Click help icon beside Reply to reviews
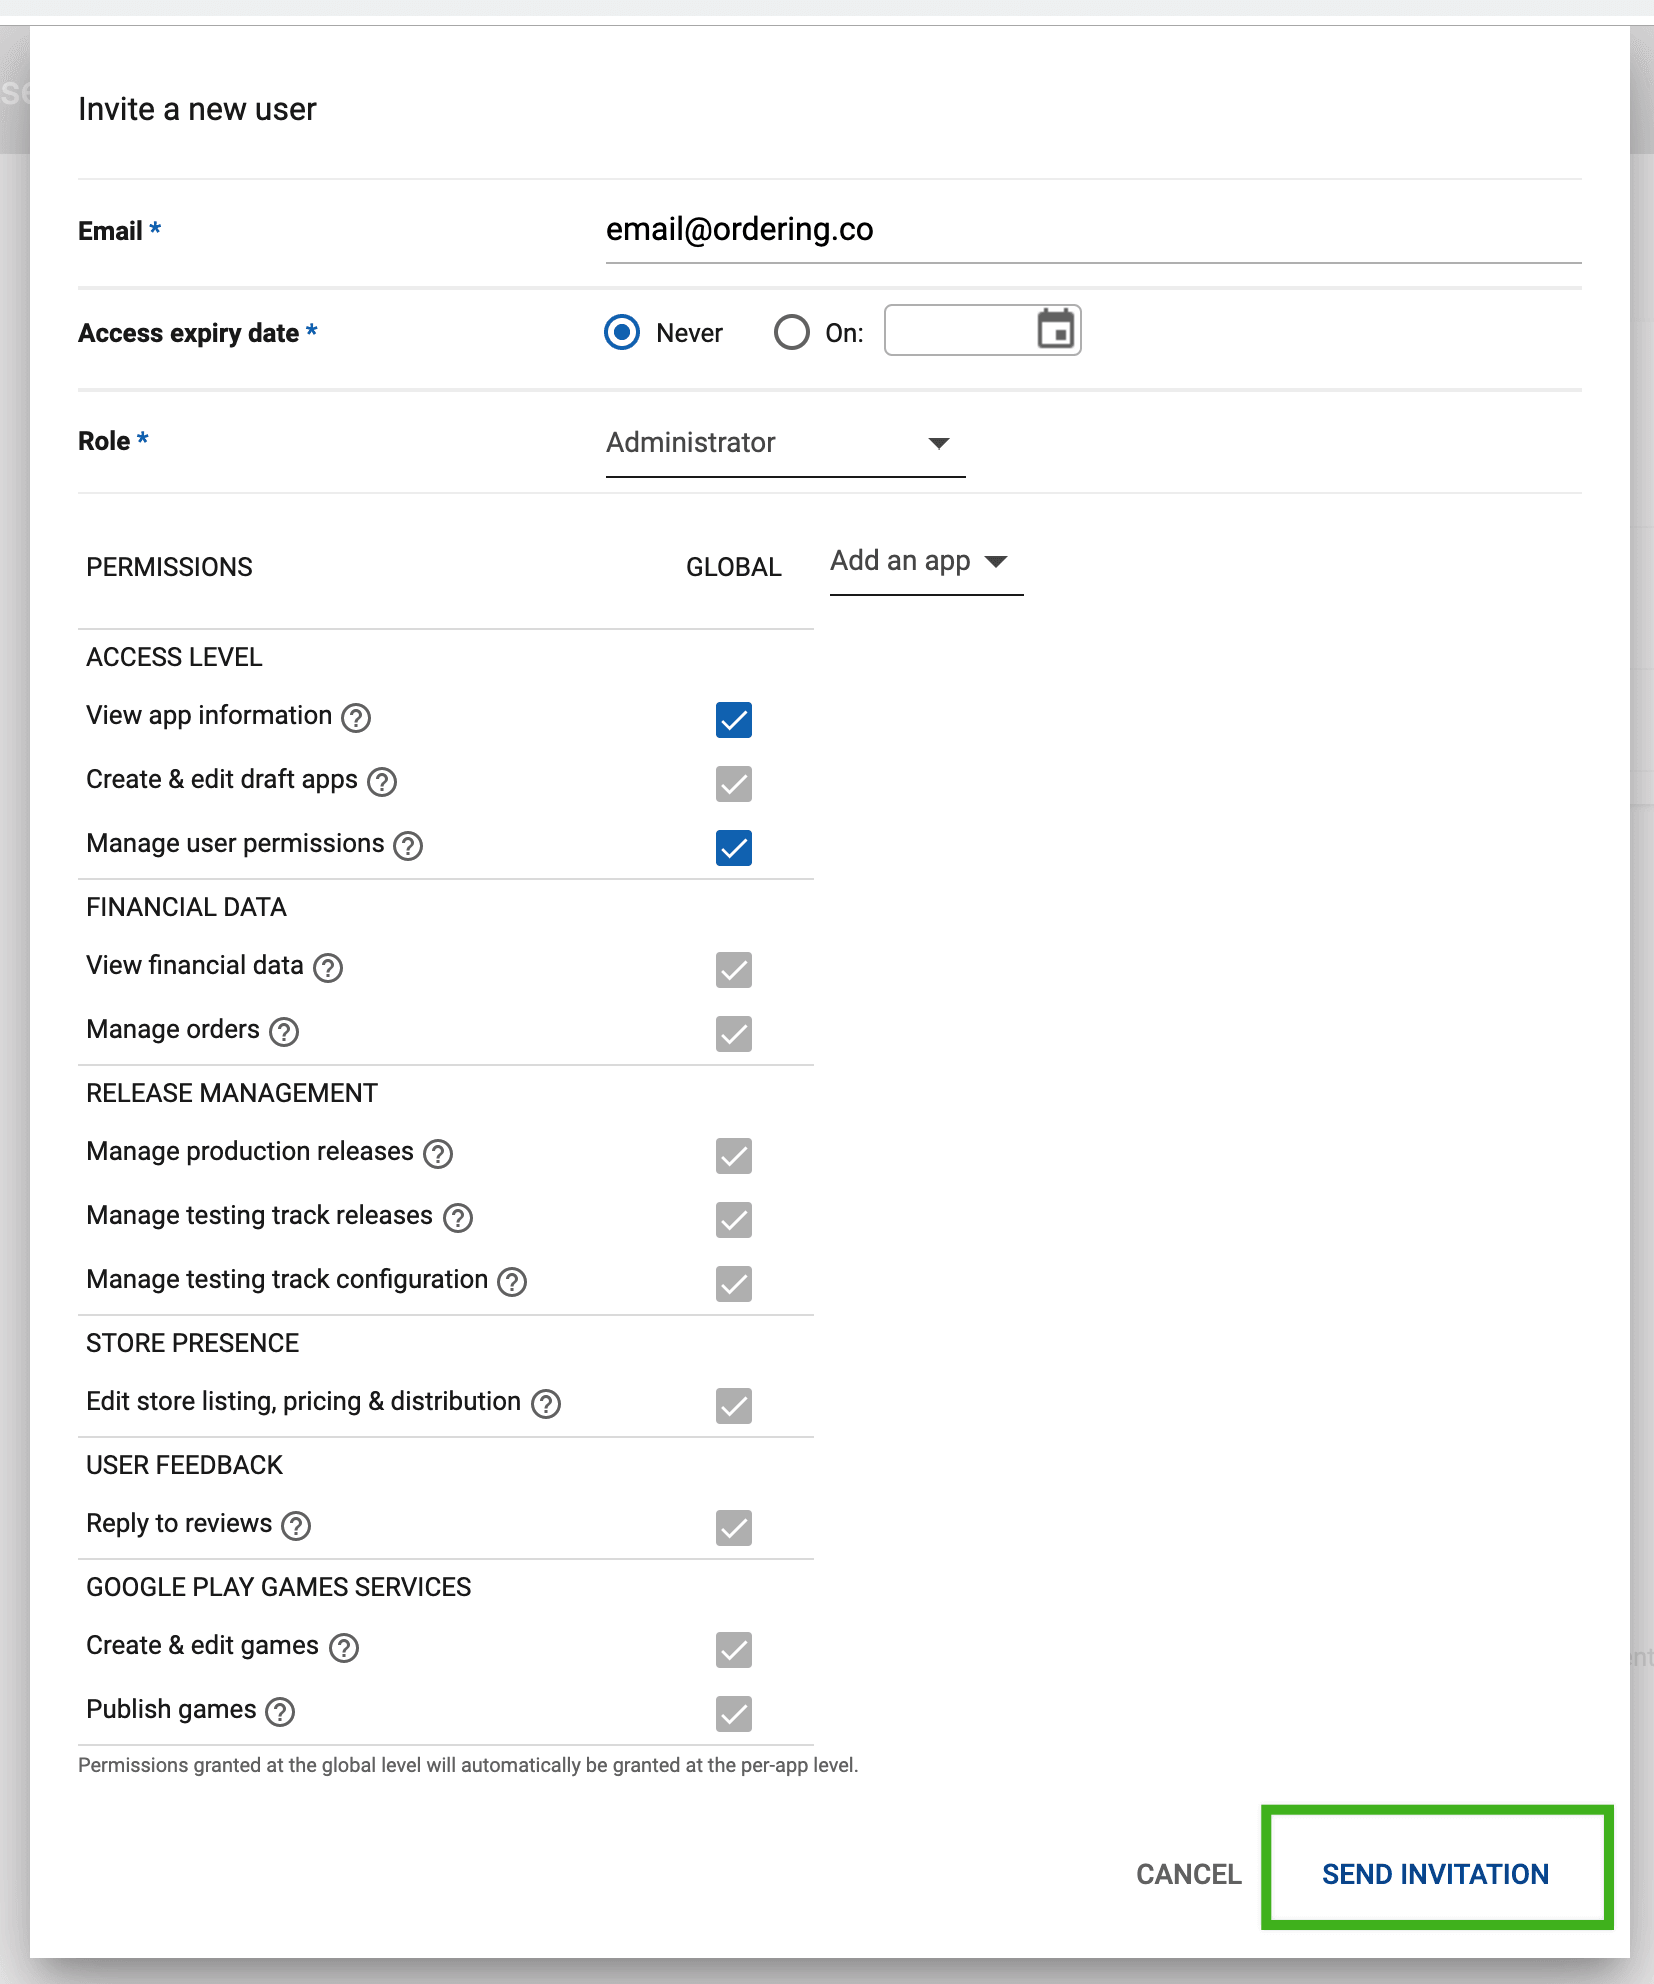The height and width of the screenshot is (1984, 1654). coord(296,1526)
